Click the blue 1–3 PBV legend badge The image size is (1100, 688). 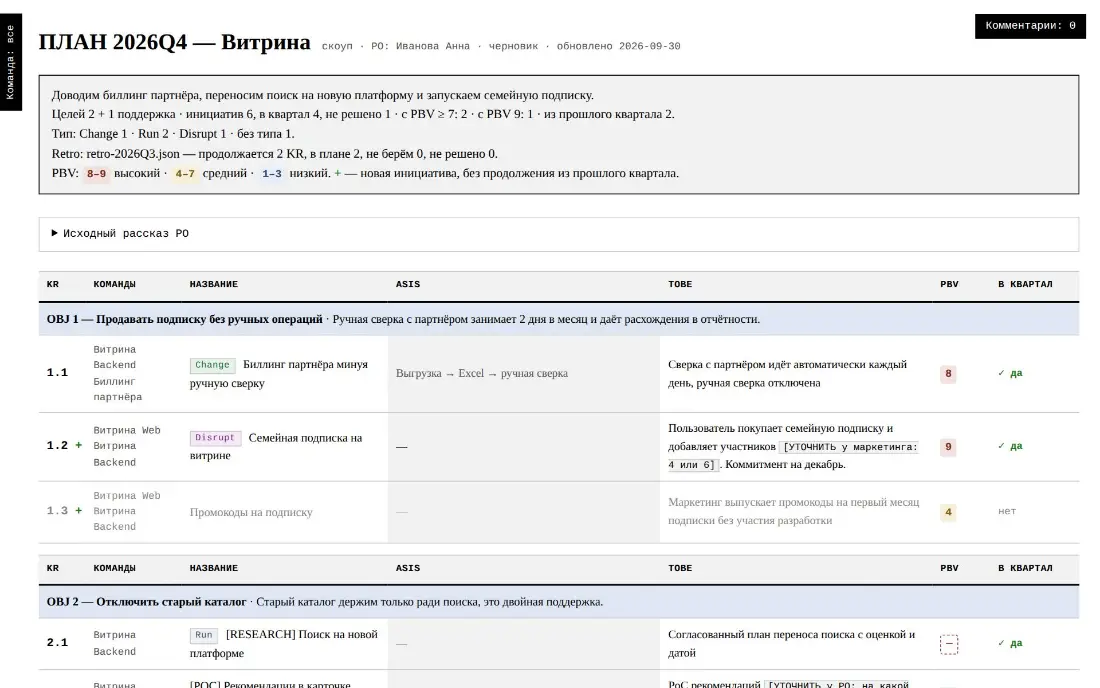coord(271,174)
